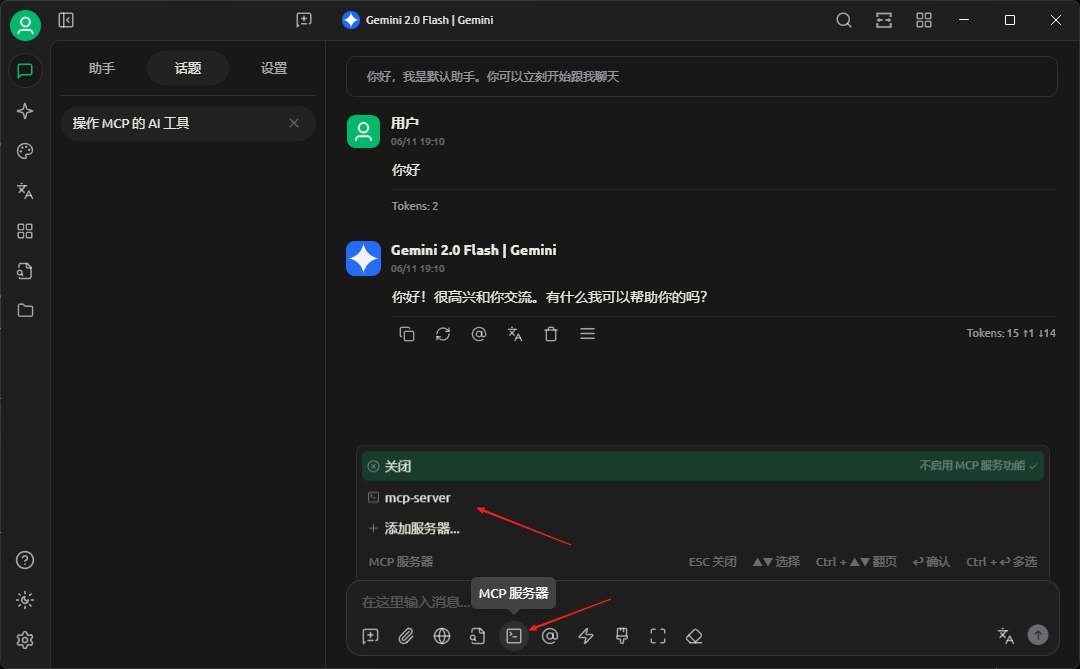Image resolution: width=1080 pixels, height=669 pixels.
Task: Select the 操作 MCP 的 AI 工具 topic
Action: [188, 123]
